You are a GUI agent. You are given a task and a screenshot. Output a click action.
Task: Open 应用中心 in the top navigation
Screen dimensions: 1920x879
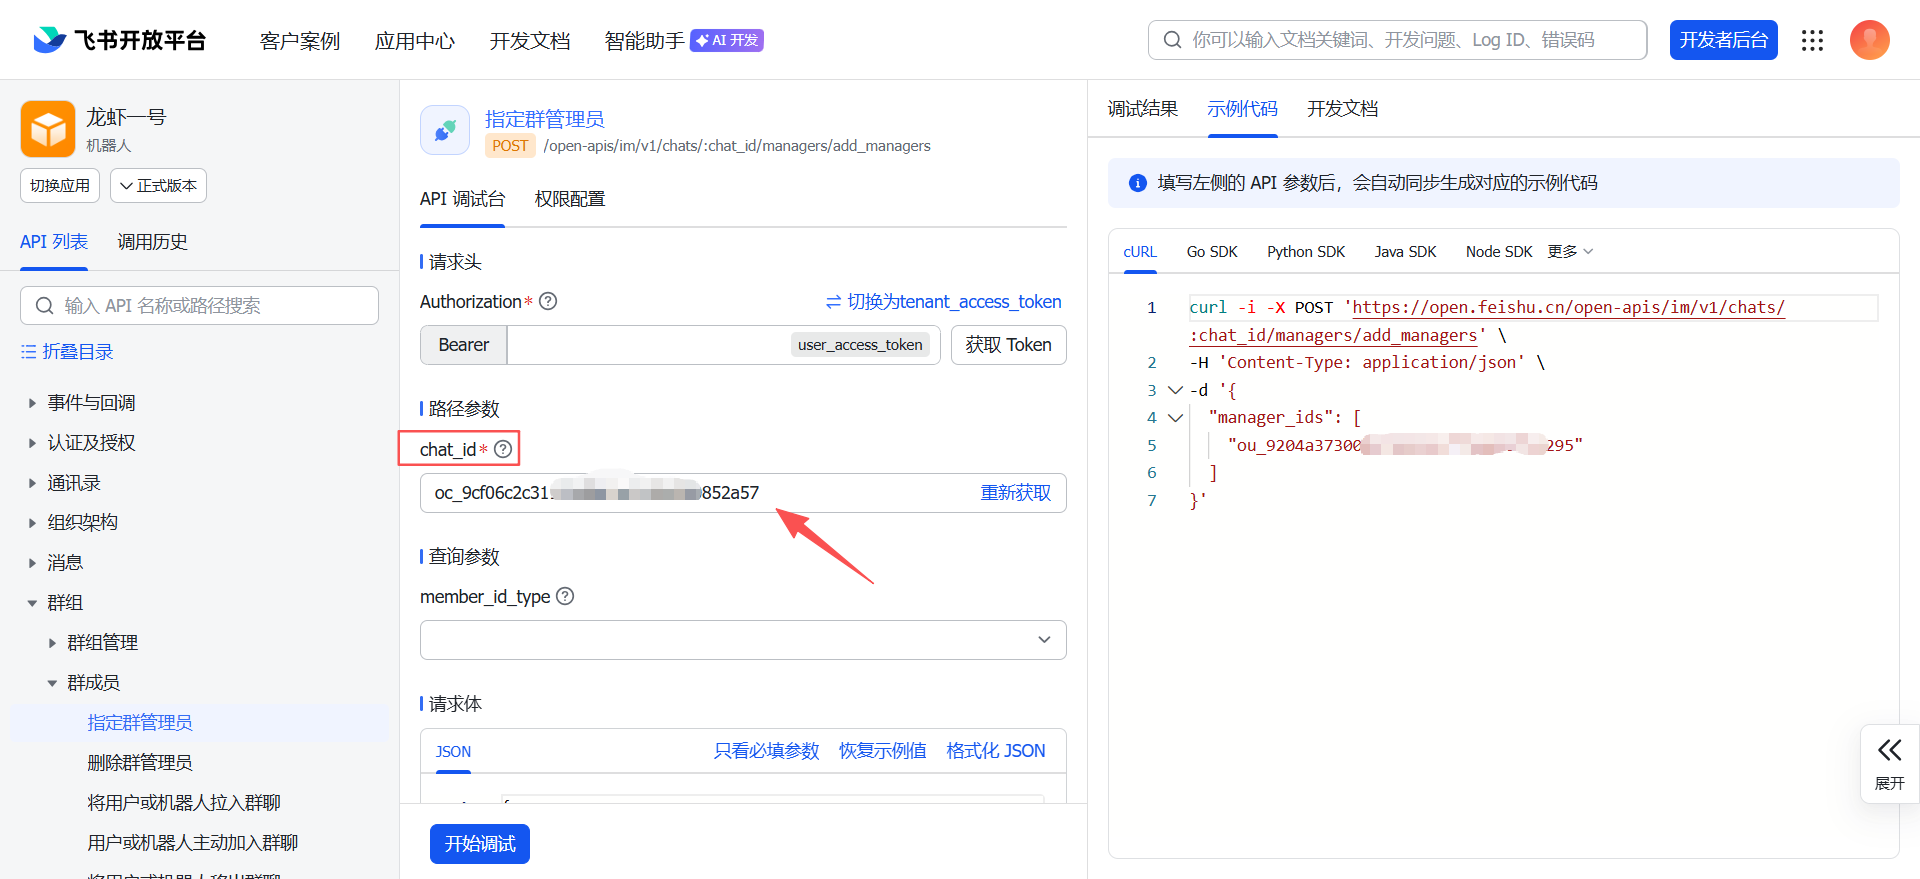click(415, 41)
